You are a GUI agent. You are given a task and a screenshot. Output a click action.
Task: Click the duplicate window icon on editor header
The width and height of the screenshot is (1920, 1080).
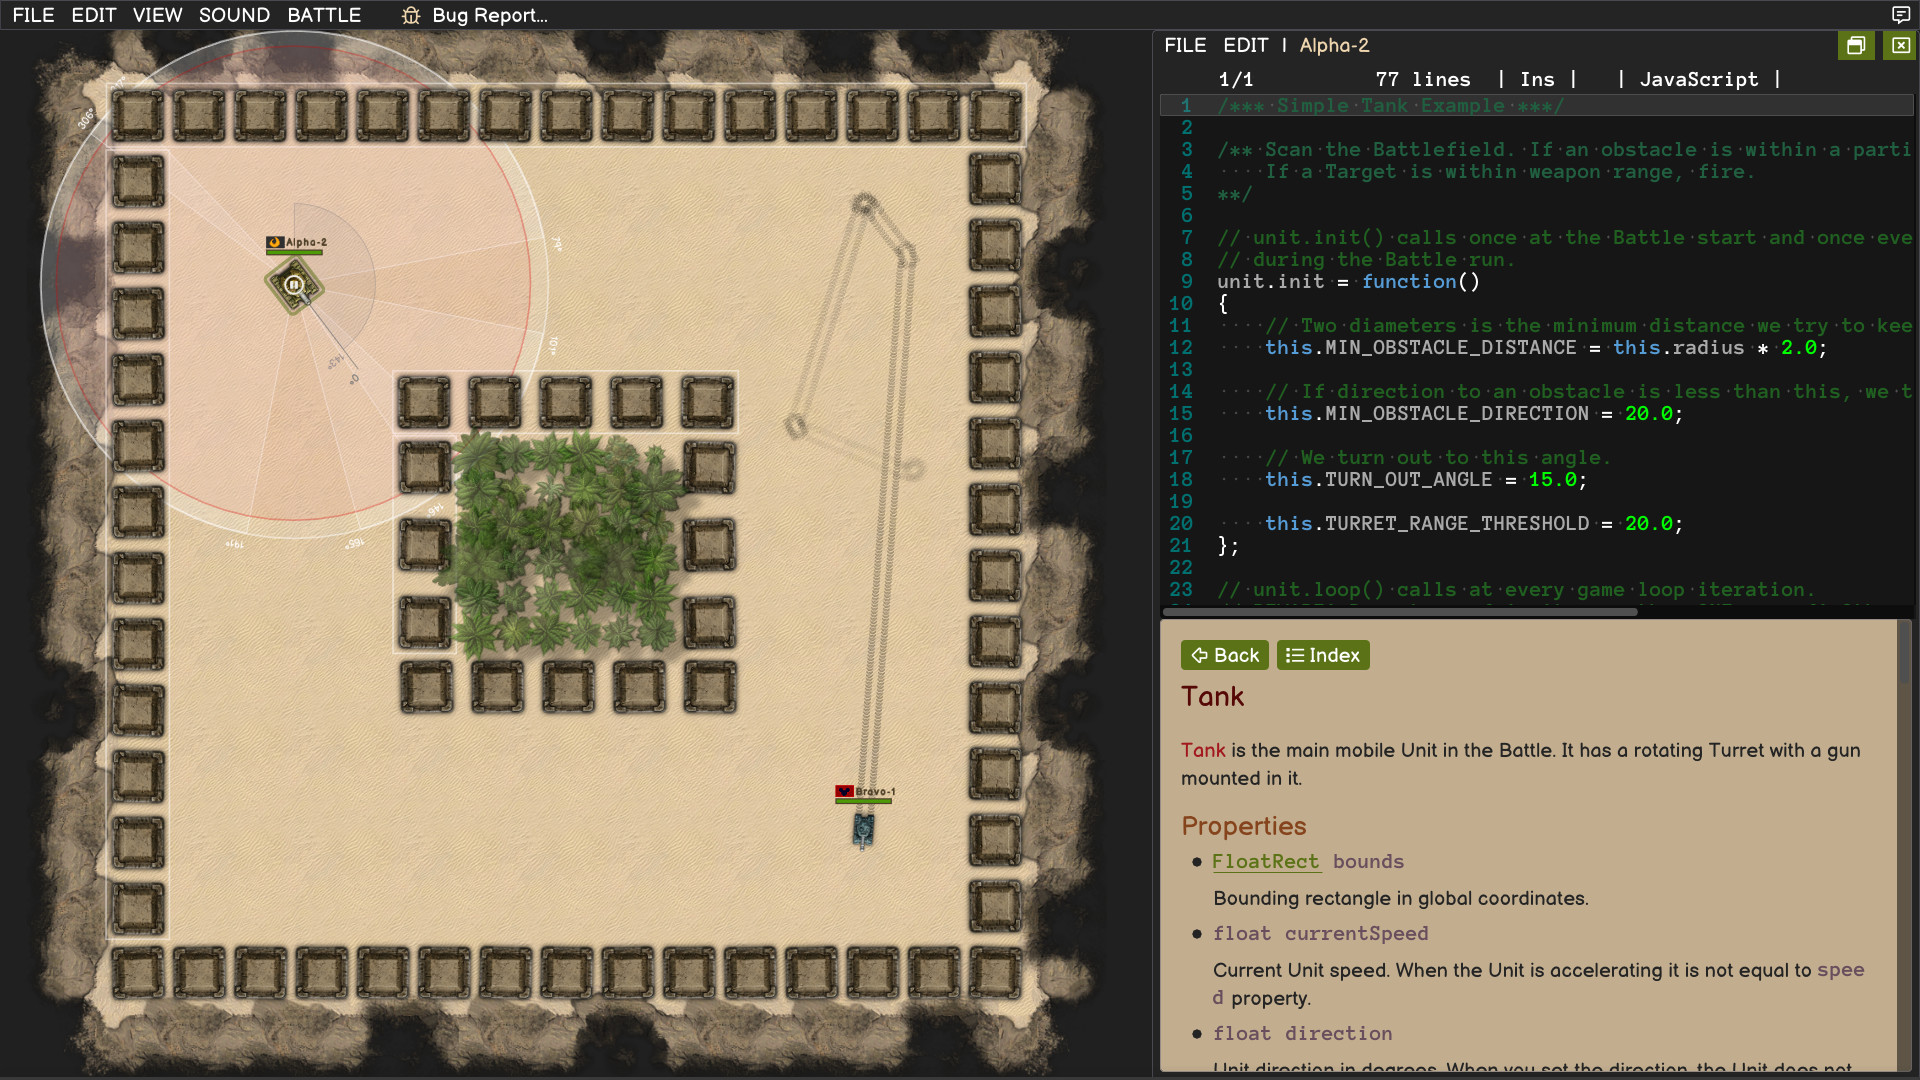click(1857, 45)
